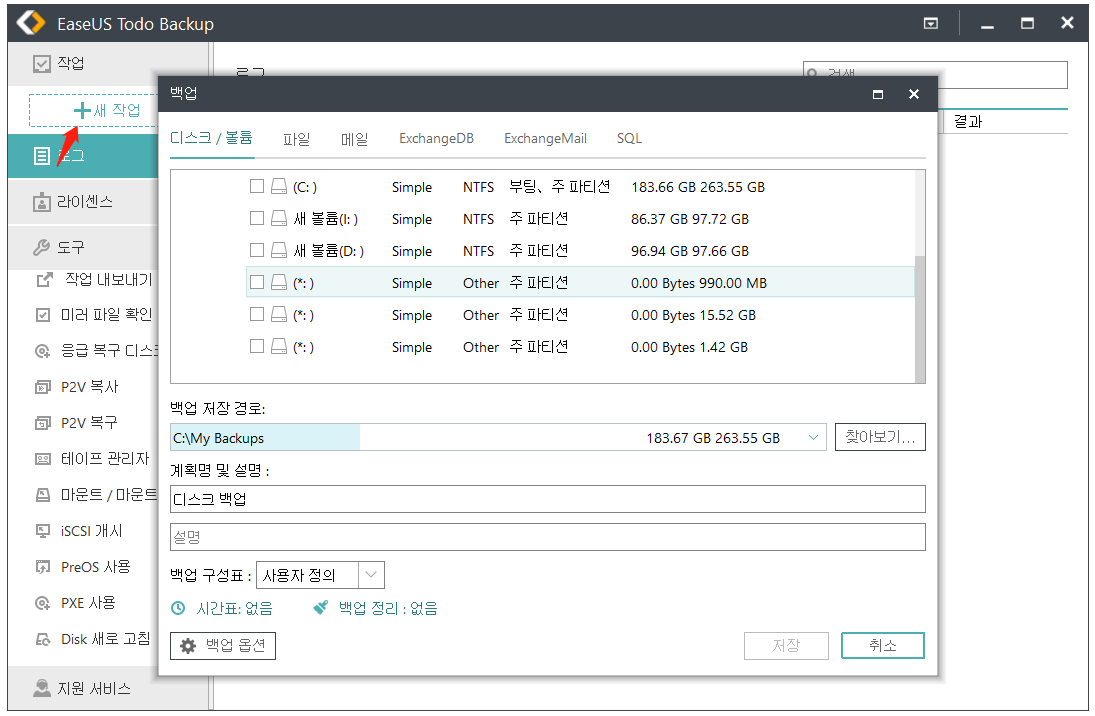Click the 설명 description input field
Viewport: 1095px width, 716px height.
(547, 537)
